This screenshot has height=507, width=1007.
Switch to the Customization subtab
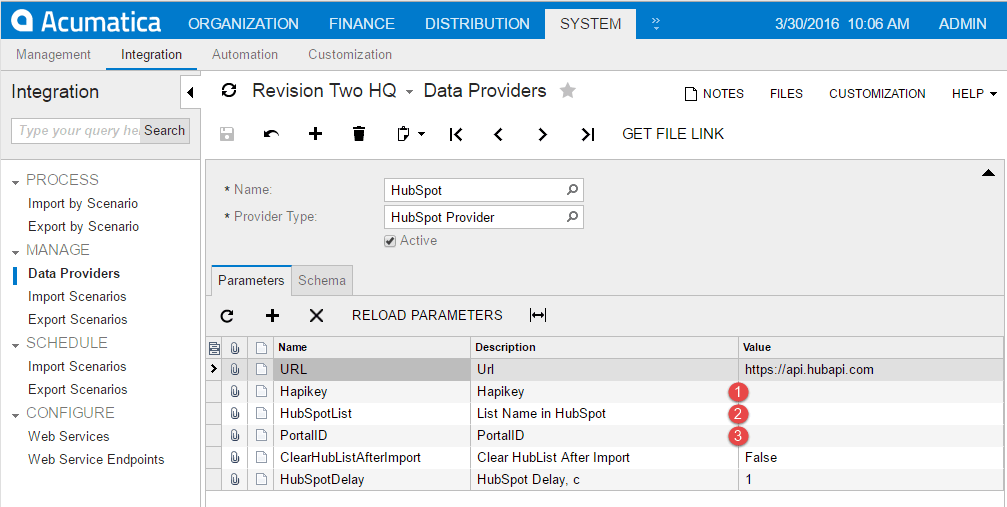350,55
